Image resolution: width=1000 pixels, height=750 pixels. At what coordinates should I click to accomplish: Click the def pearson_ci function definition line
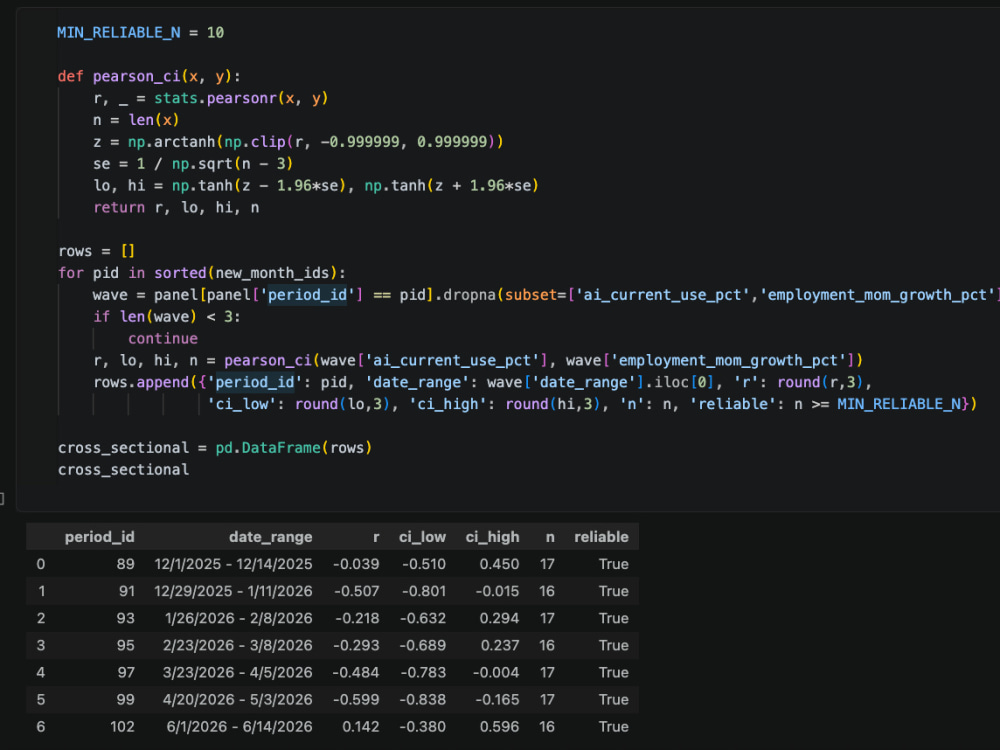click(149, 77)
